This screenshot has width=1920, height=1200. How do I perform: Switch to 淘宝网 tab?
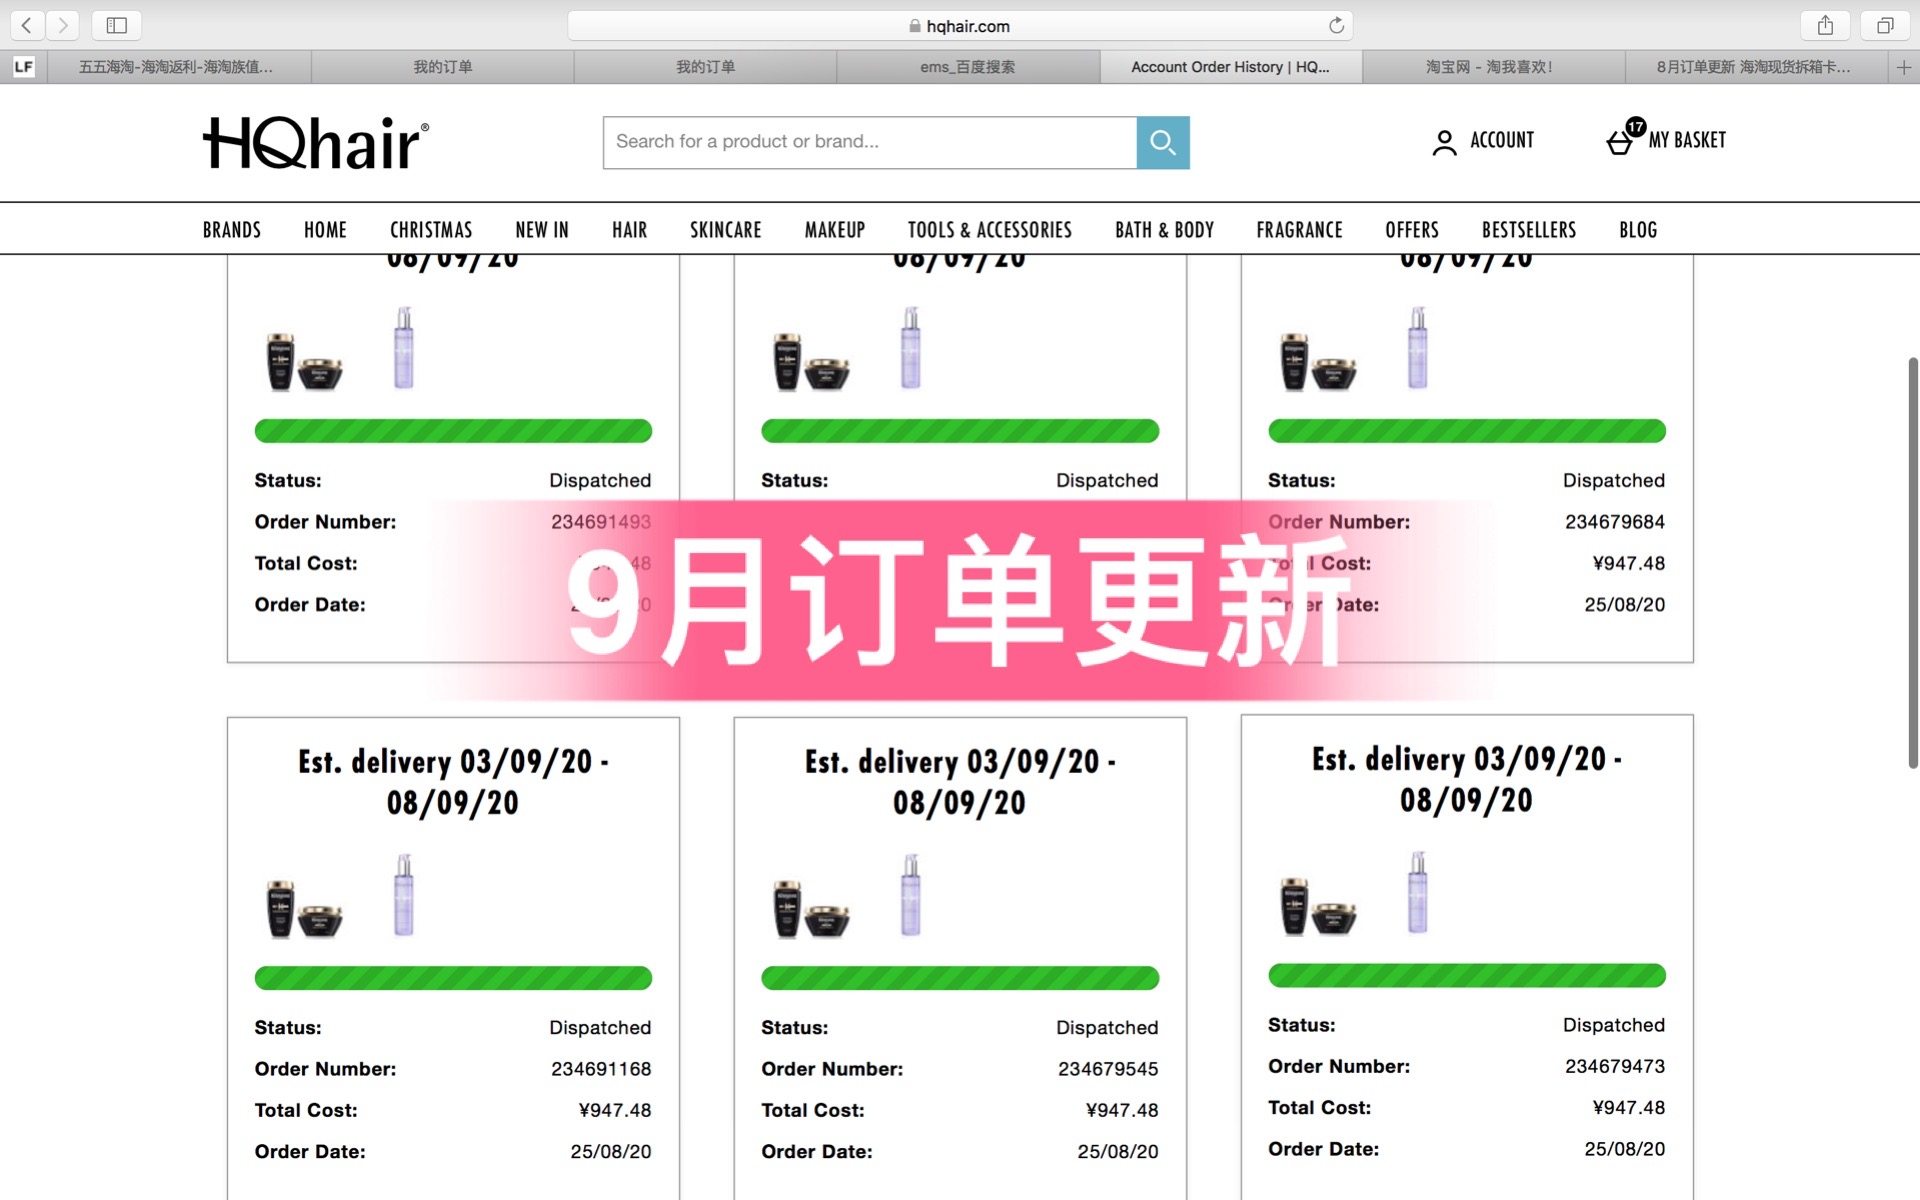[1490, 67]
